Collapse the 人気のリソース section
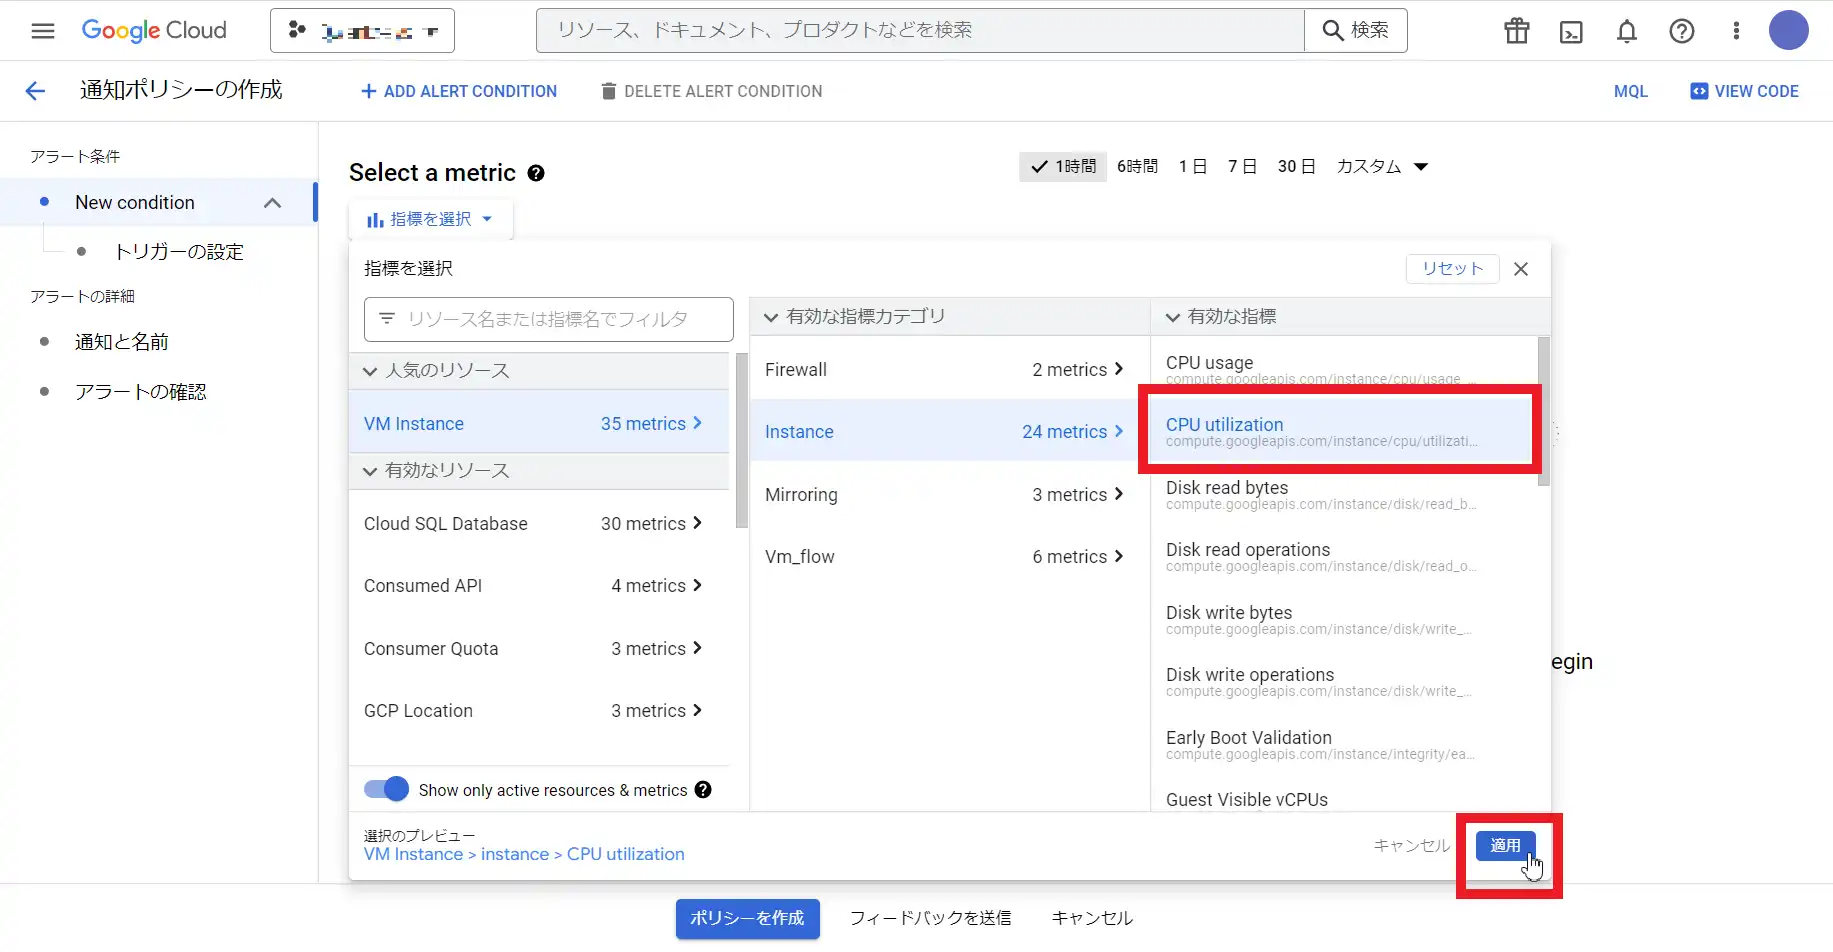The height and width of the screenshot is (952, 1833). click(x=539, y=371)
